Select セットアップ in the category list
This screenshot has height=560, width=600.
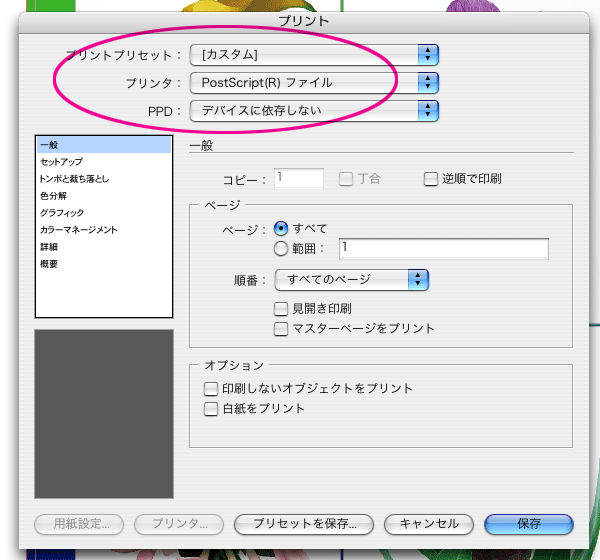[x=104, y=162]
